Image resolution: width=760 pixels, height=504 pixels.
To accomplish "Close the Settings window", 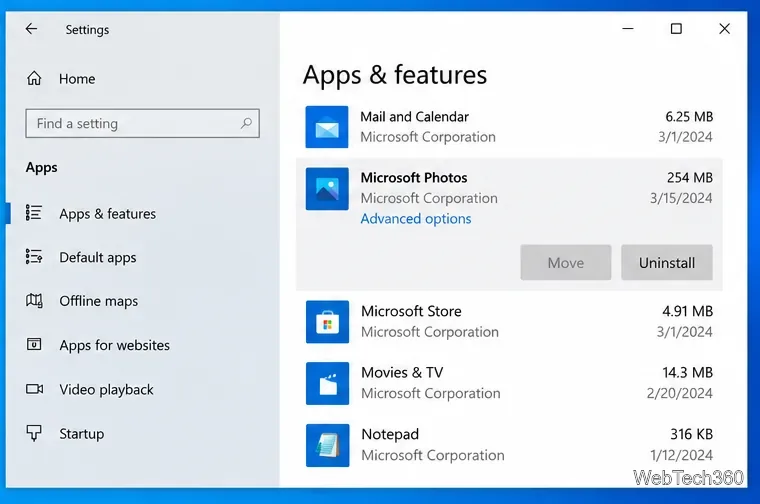I will [x=724, y=29].
